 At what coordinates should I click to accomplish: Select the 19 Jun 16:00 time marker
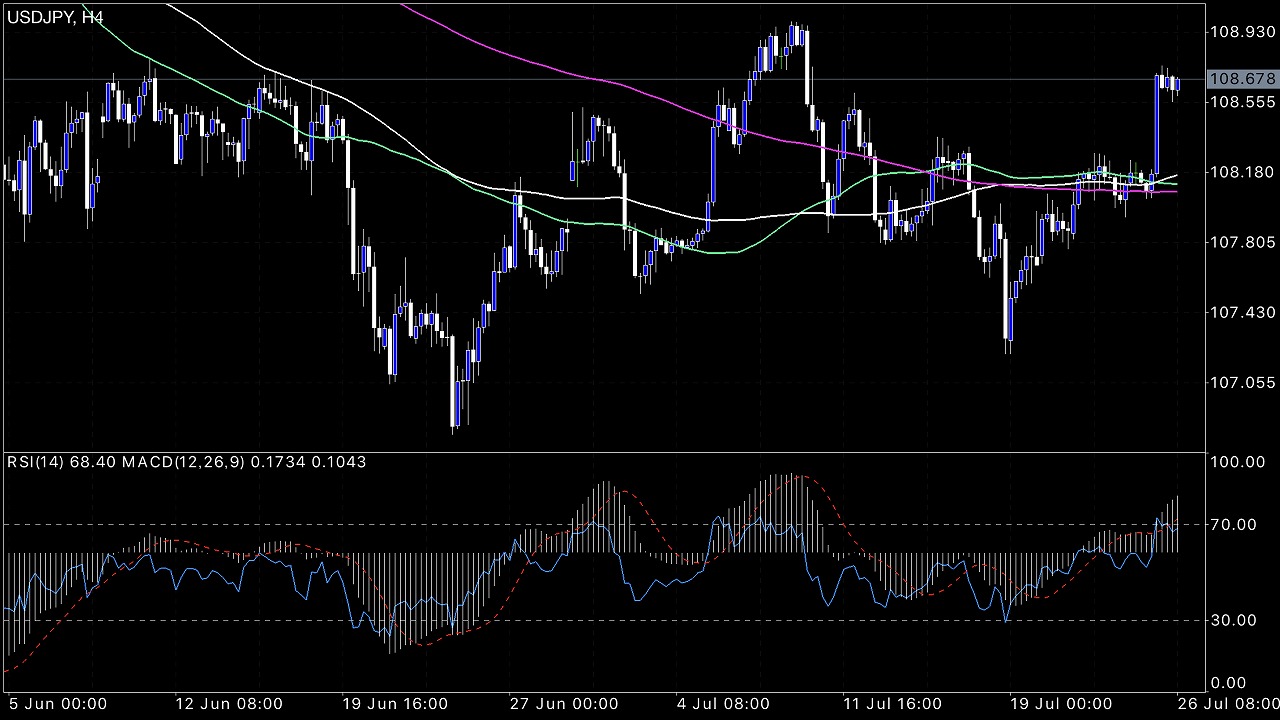click(397, 704)
